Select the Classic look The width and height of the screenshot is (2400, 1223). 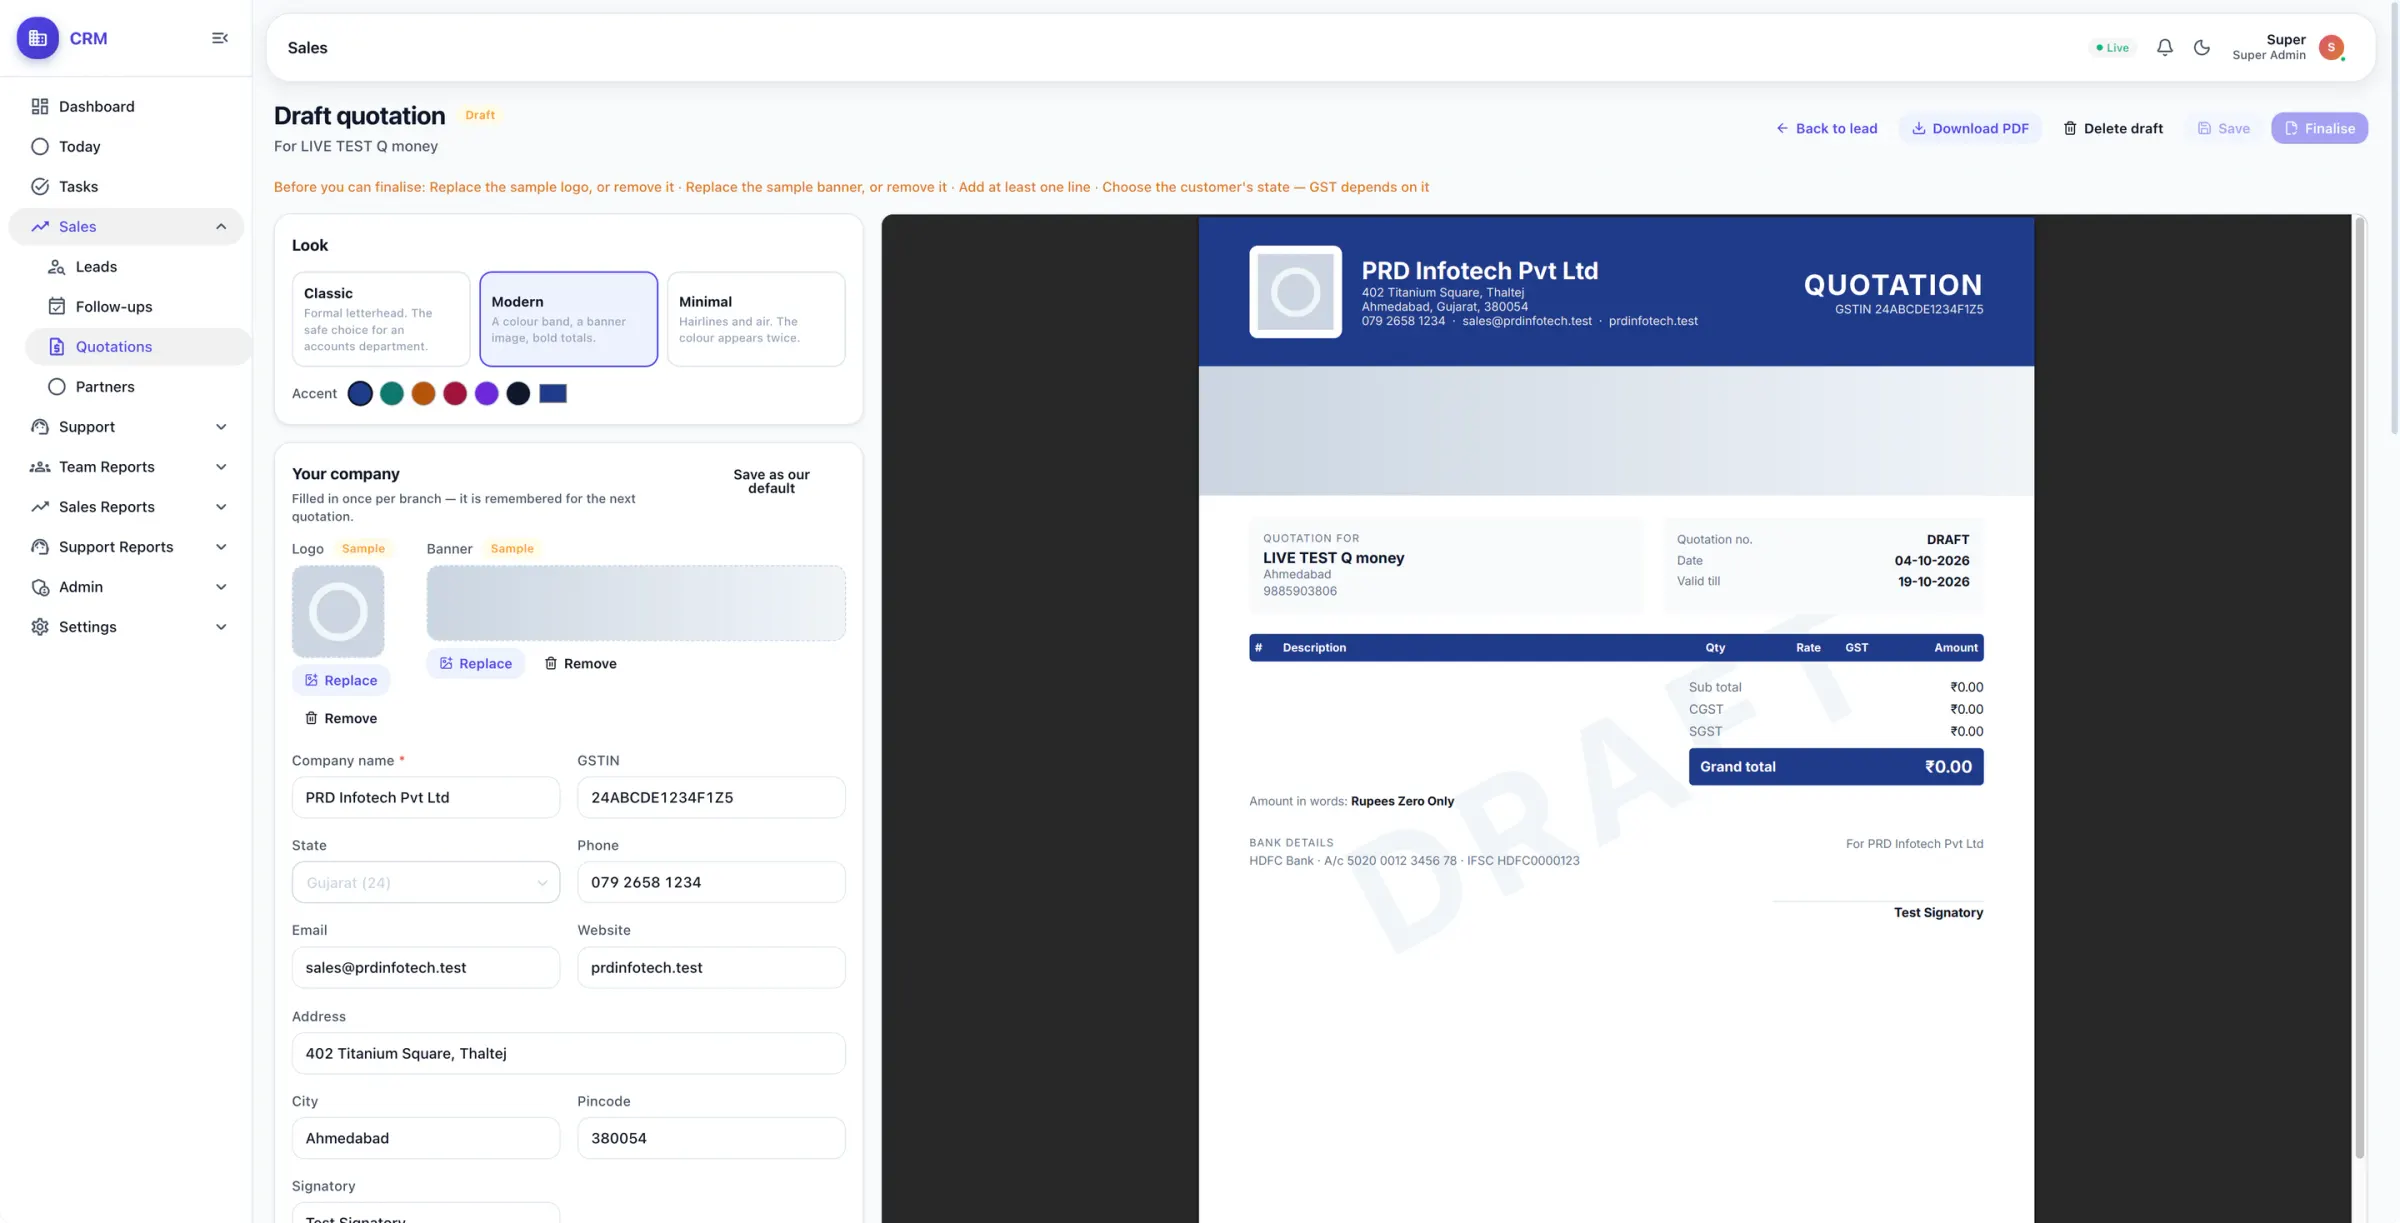[381, 319]
